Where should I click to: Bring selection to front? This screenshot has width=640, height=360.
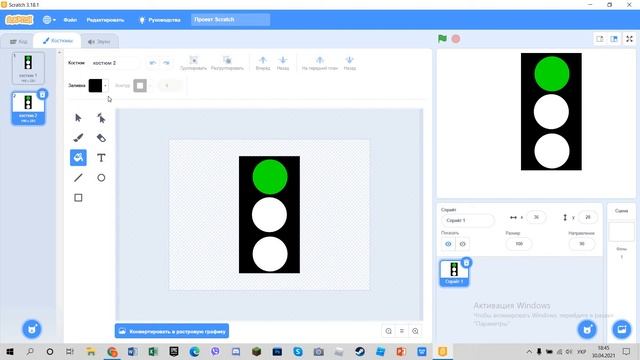(320, 63)
